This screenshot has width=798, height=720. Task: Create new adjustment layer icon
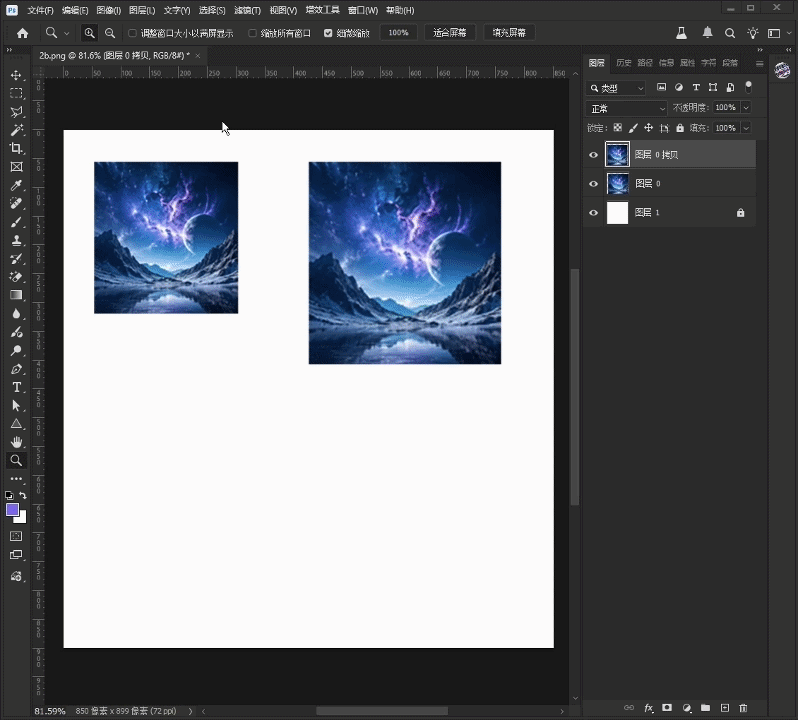687,708
